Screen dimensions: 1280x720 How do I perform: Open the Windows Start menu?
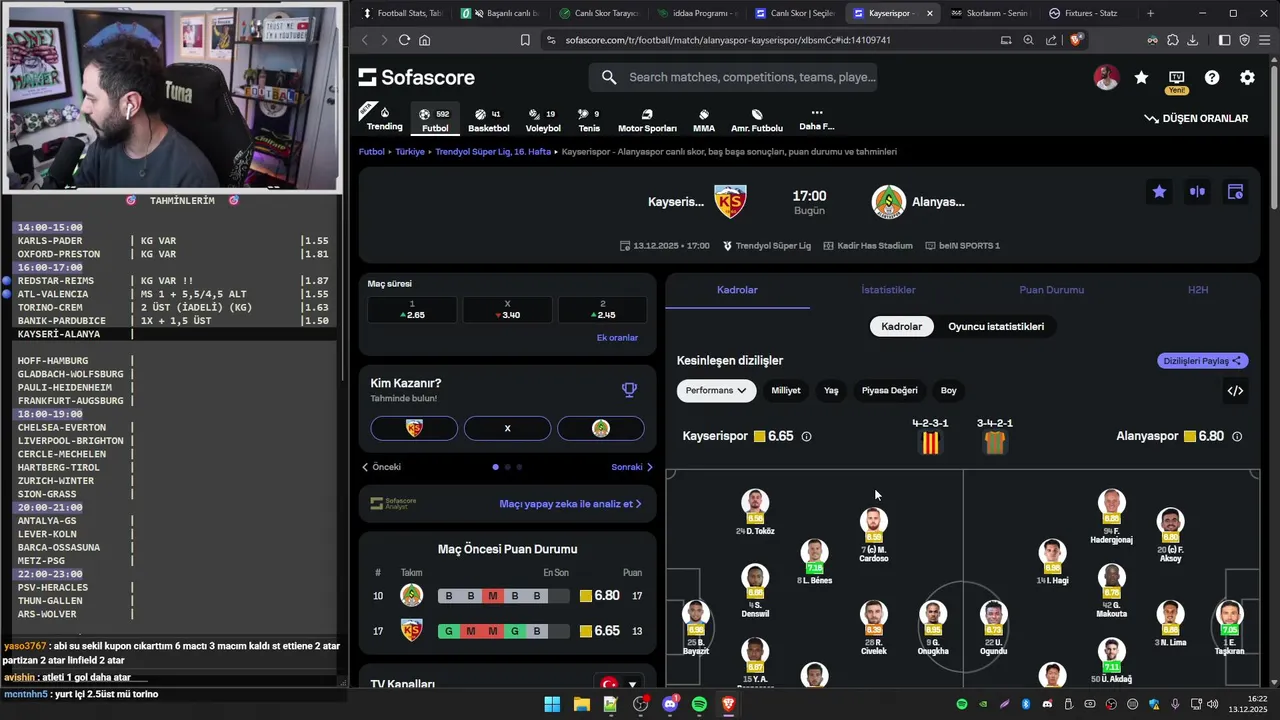point(552,704)
